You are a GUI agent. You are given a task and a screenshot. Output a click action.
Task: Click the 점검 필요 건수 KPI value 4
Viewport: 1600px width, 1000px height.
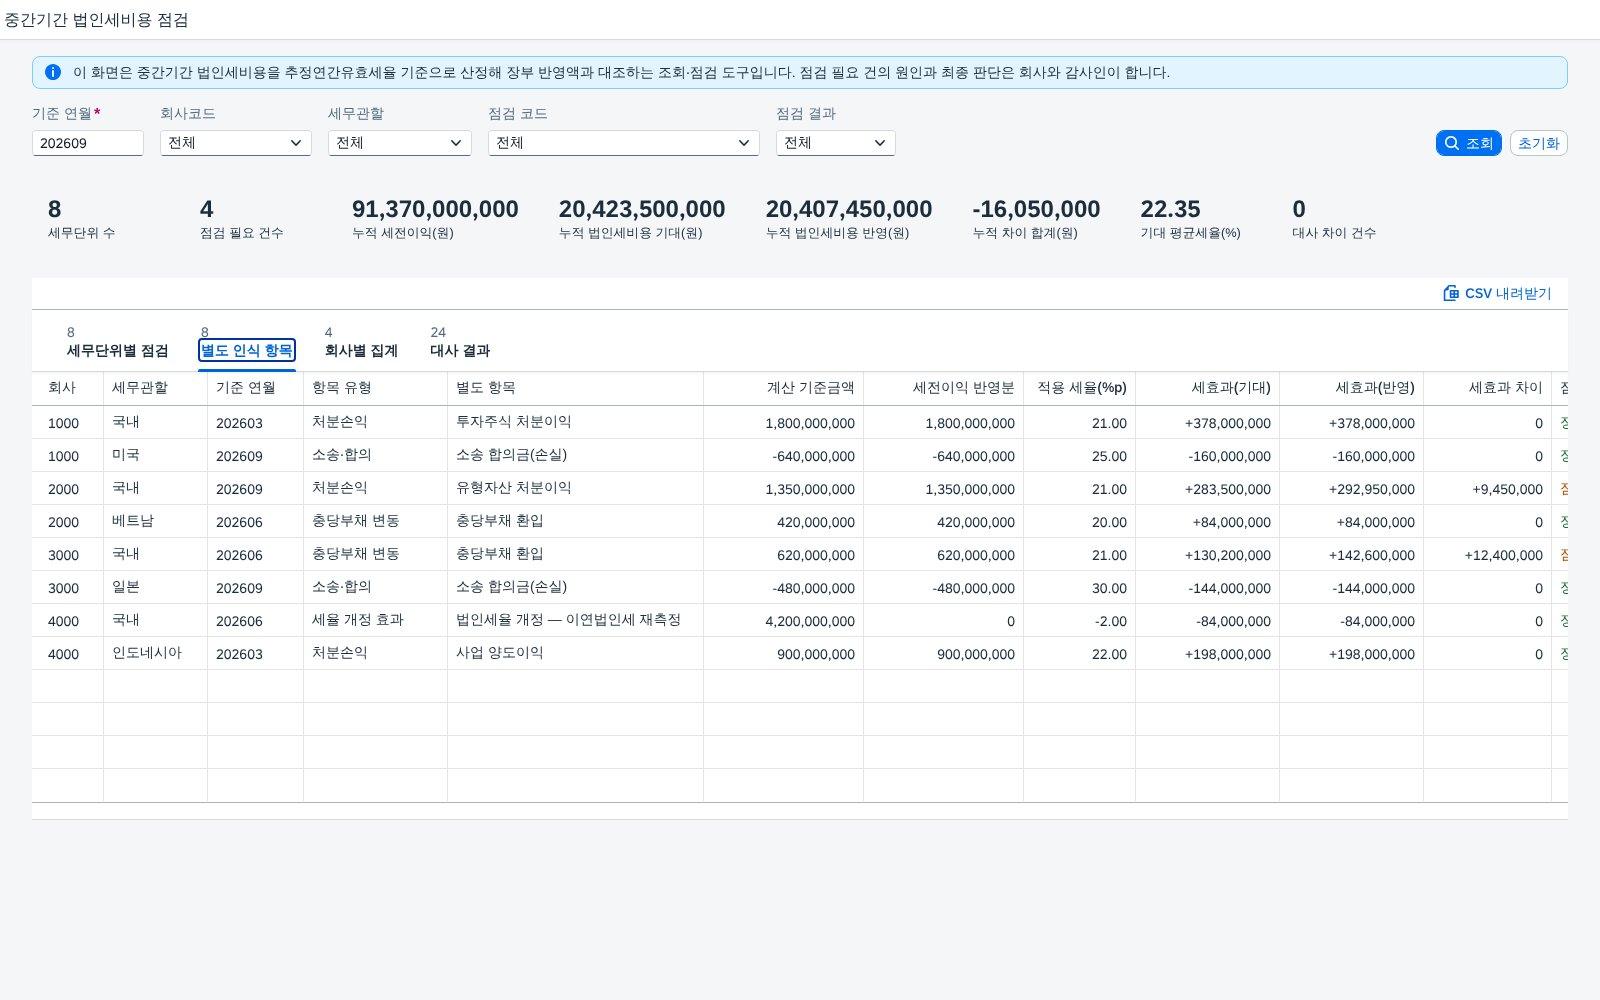[x=206, y=209]
